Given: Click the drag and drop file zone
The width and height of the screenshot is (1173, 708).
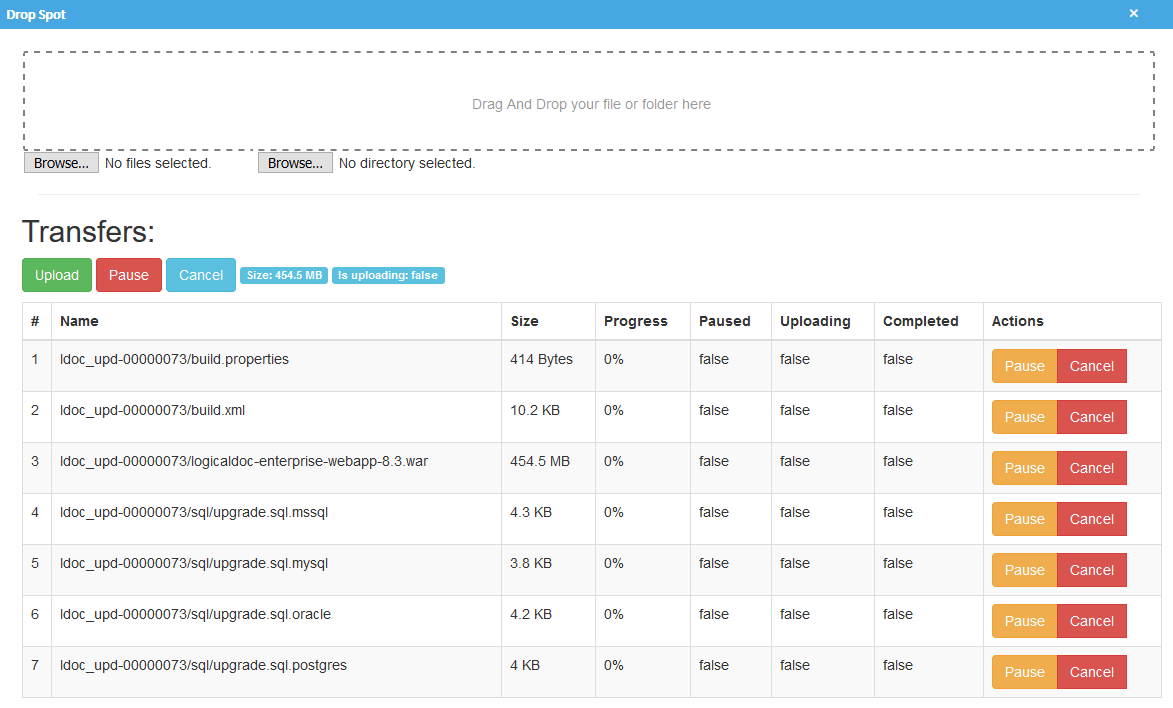Looking at the screenshot, I should click(x=589, y=101).
